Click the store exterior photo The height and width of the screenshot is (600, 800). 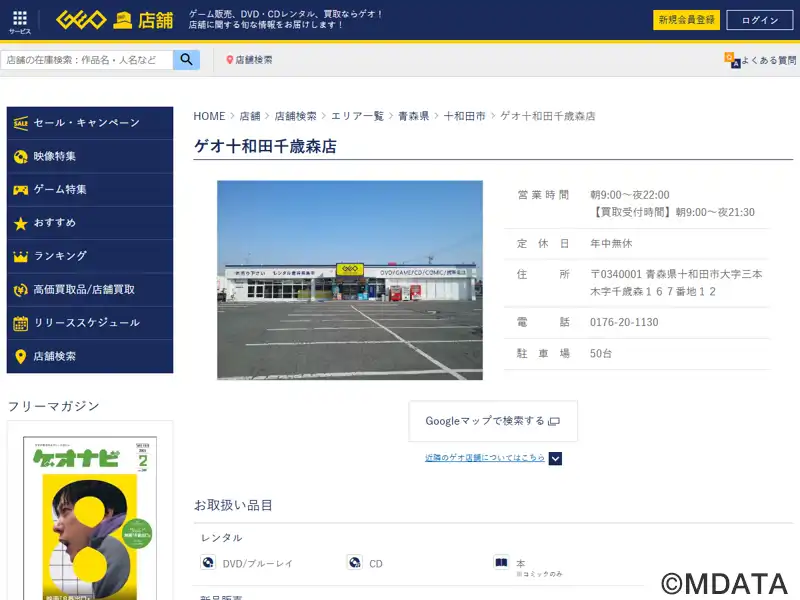(350, 280)
